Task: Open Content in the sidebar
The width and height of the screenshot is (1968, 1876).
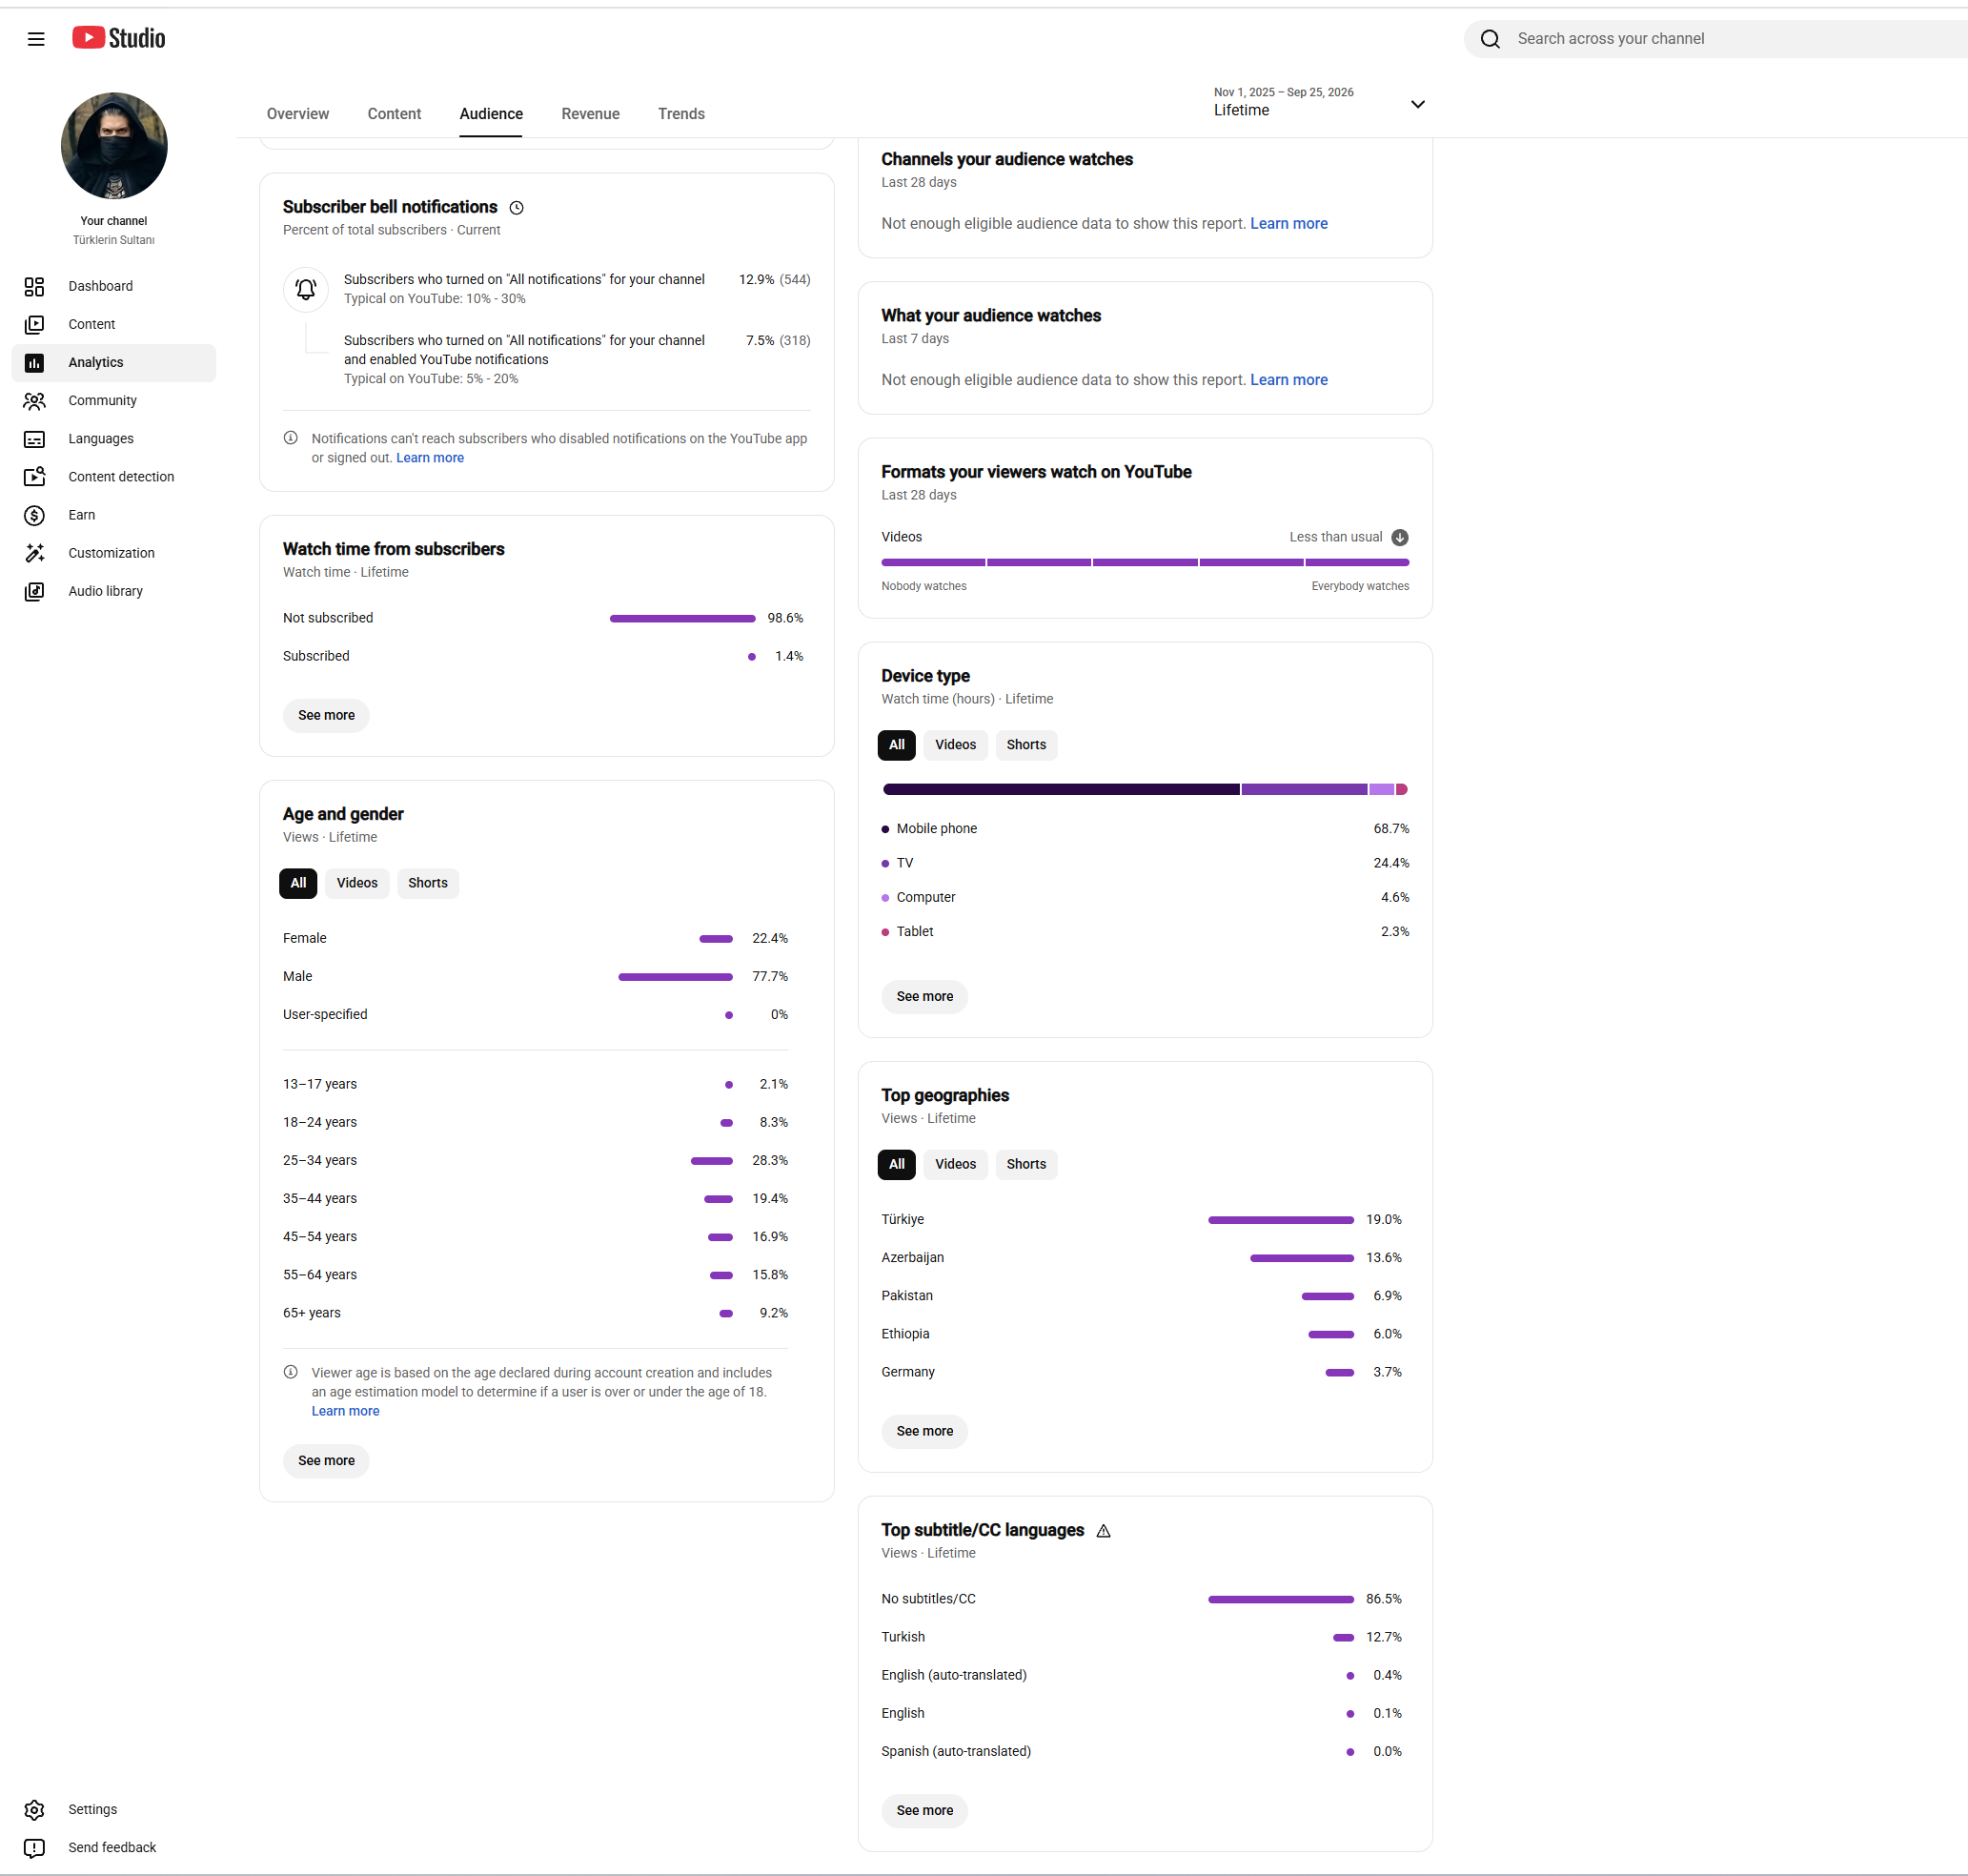Action: 114,324
